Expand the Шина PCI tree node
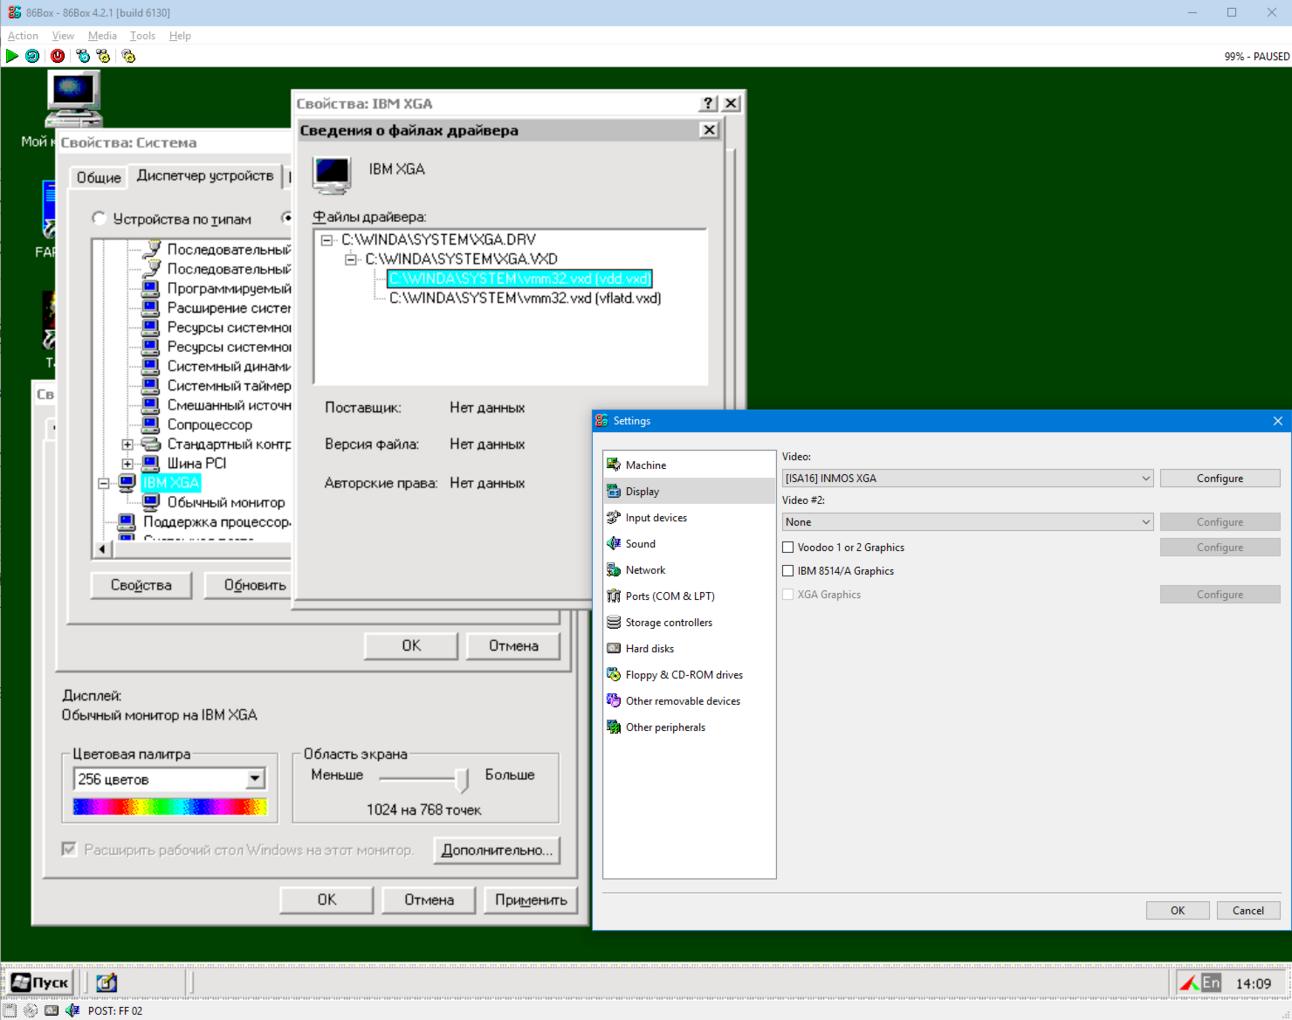 [x=127, y=463]
